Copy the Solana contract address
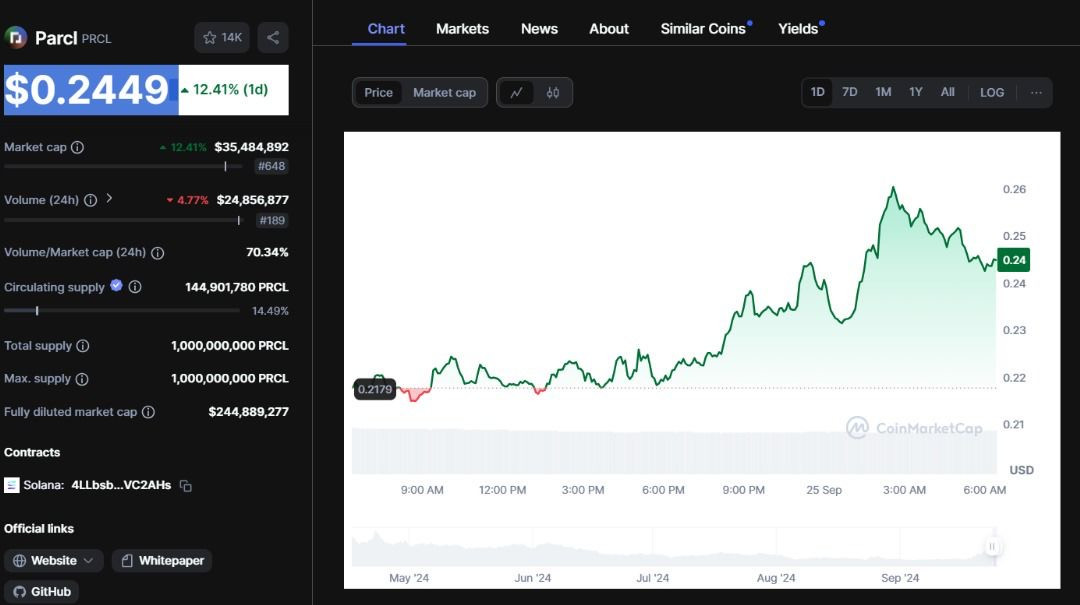The width and height of the screenshot is (1080, 605). click(186, 486)
